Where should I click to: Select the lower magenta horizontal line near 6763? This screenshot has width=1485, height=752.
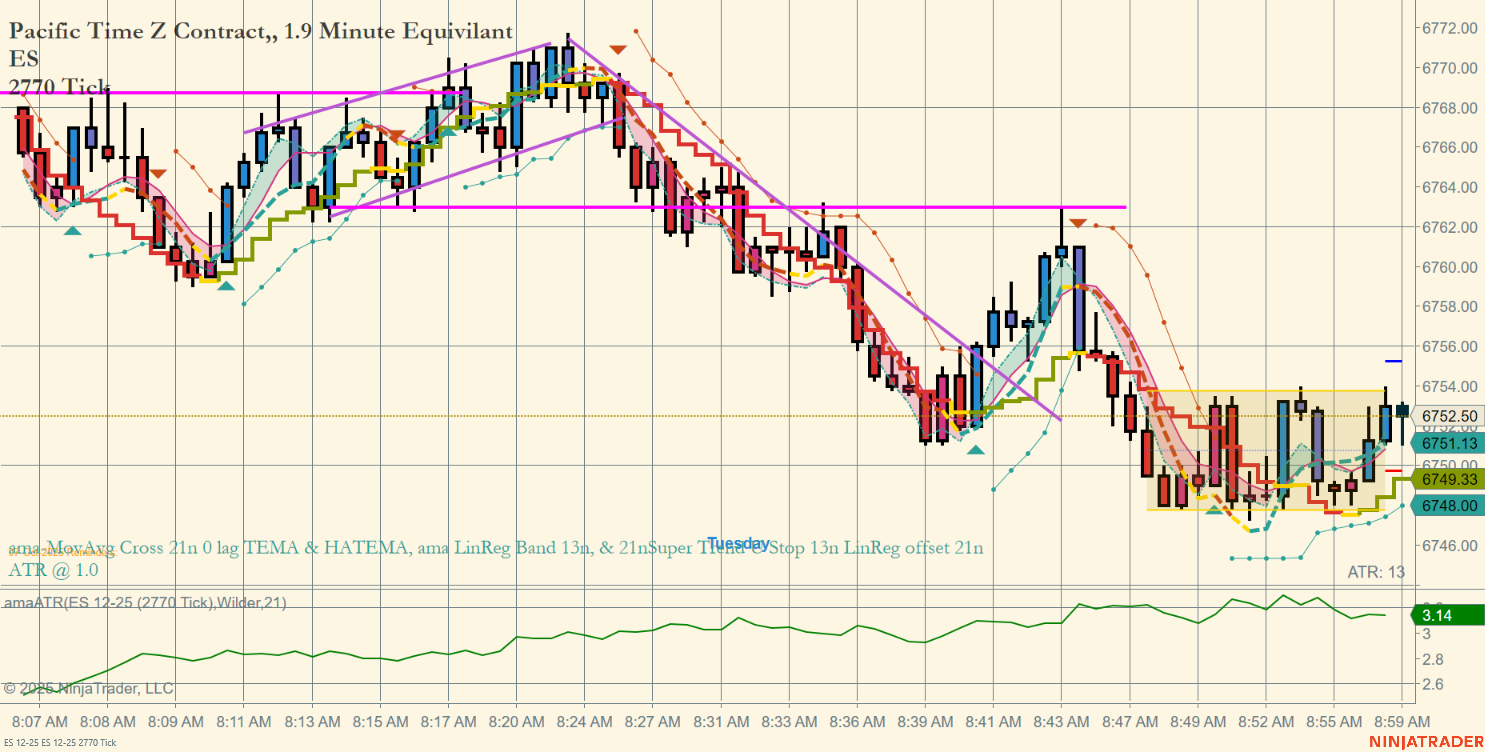(728, 207)
